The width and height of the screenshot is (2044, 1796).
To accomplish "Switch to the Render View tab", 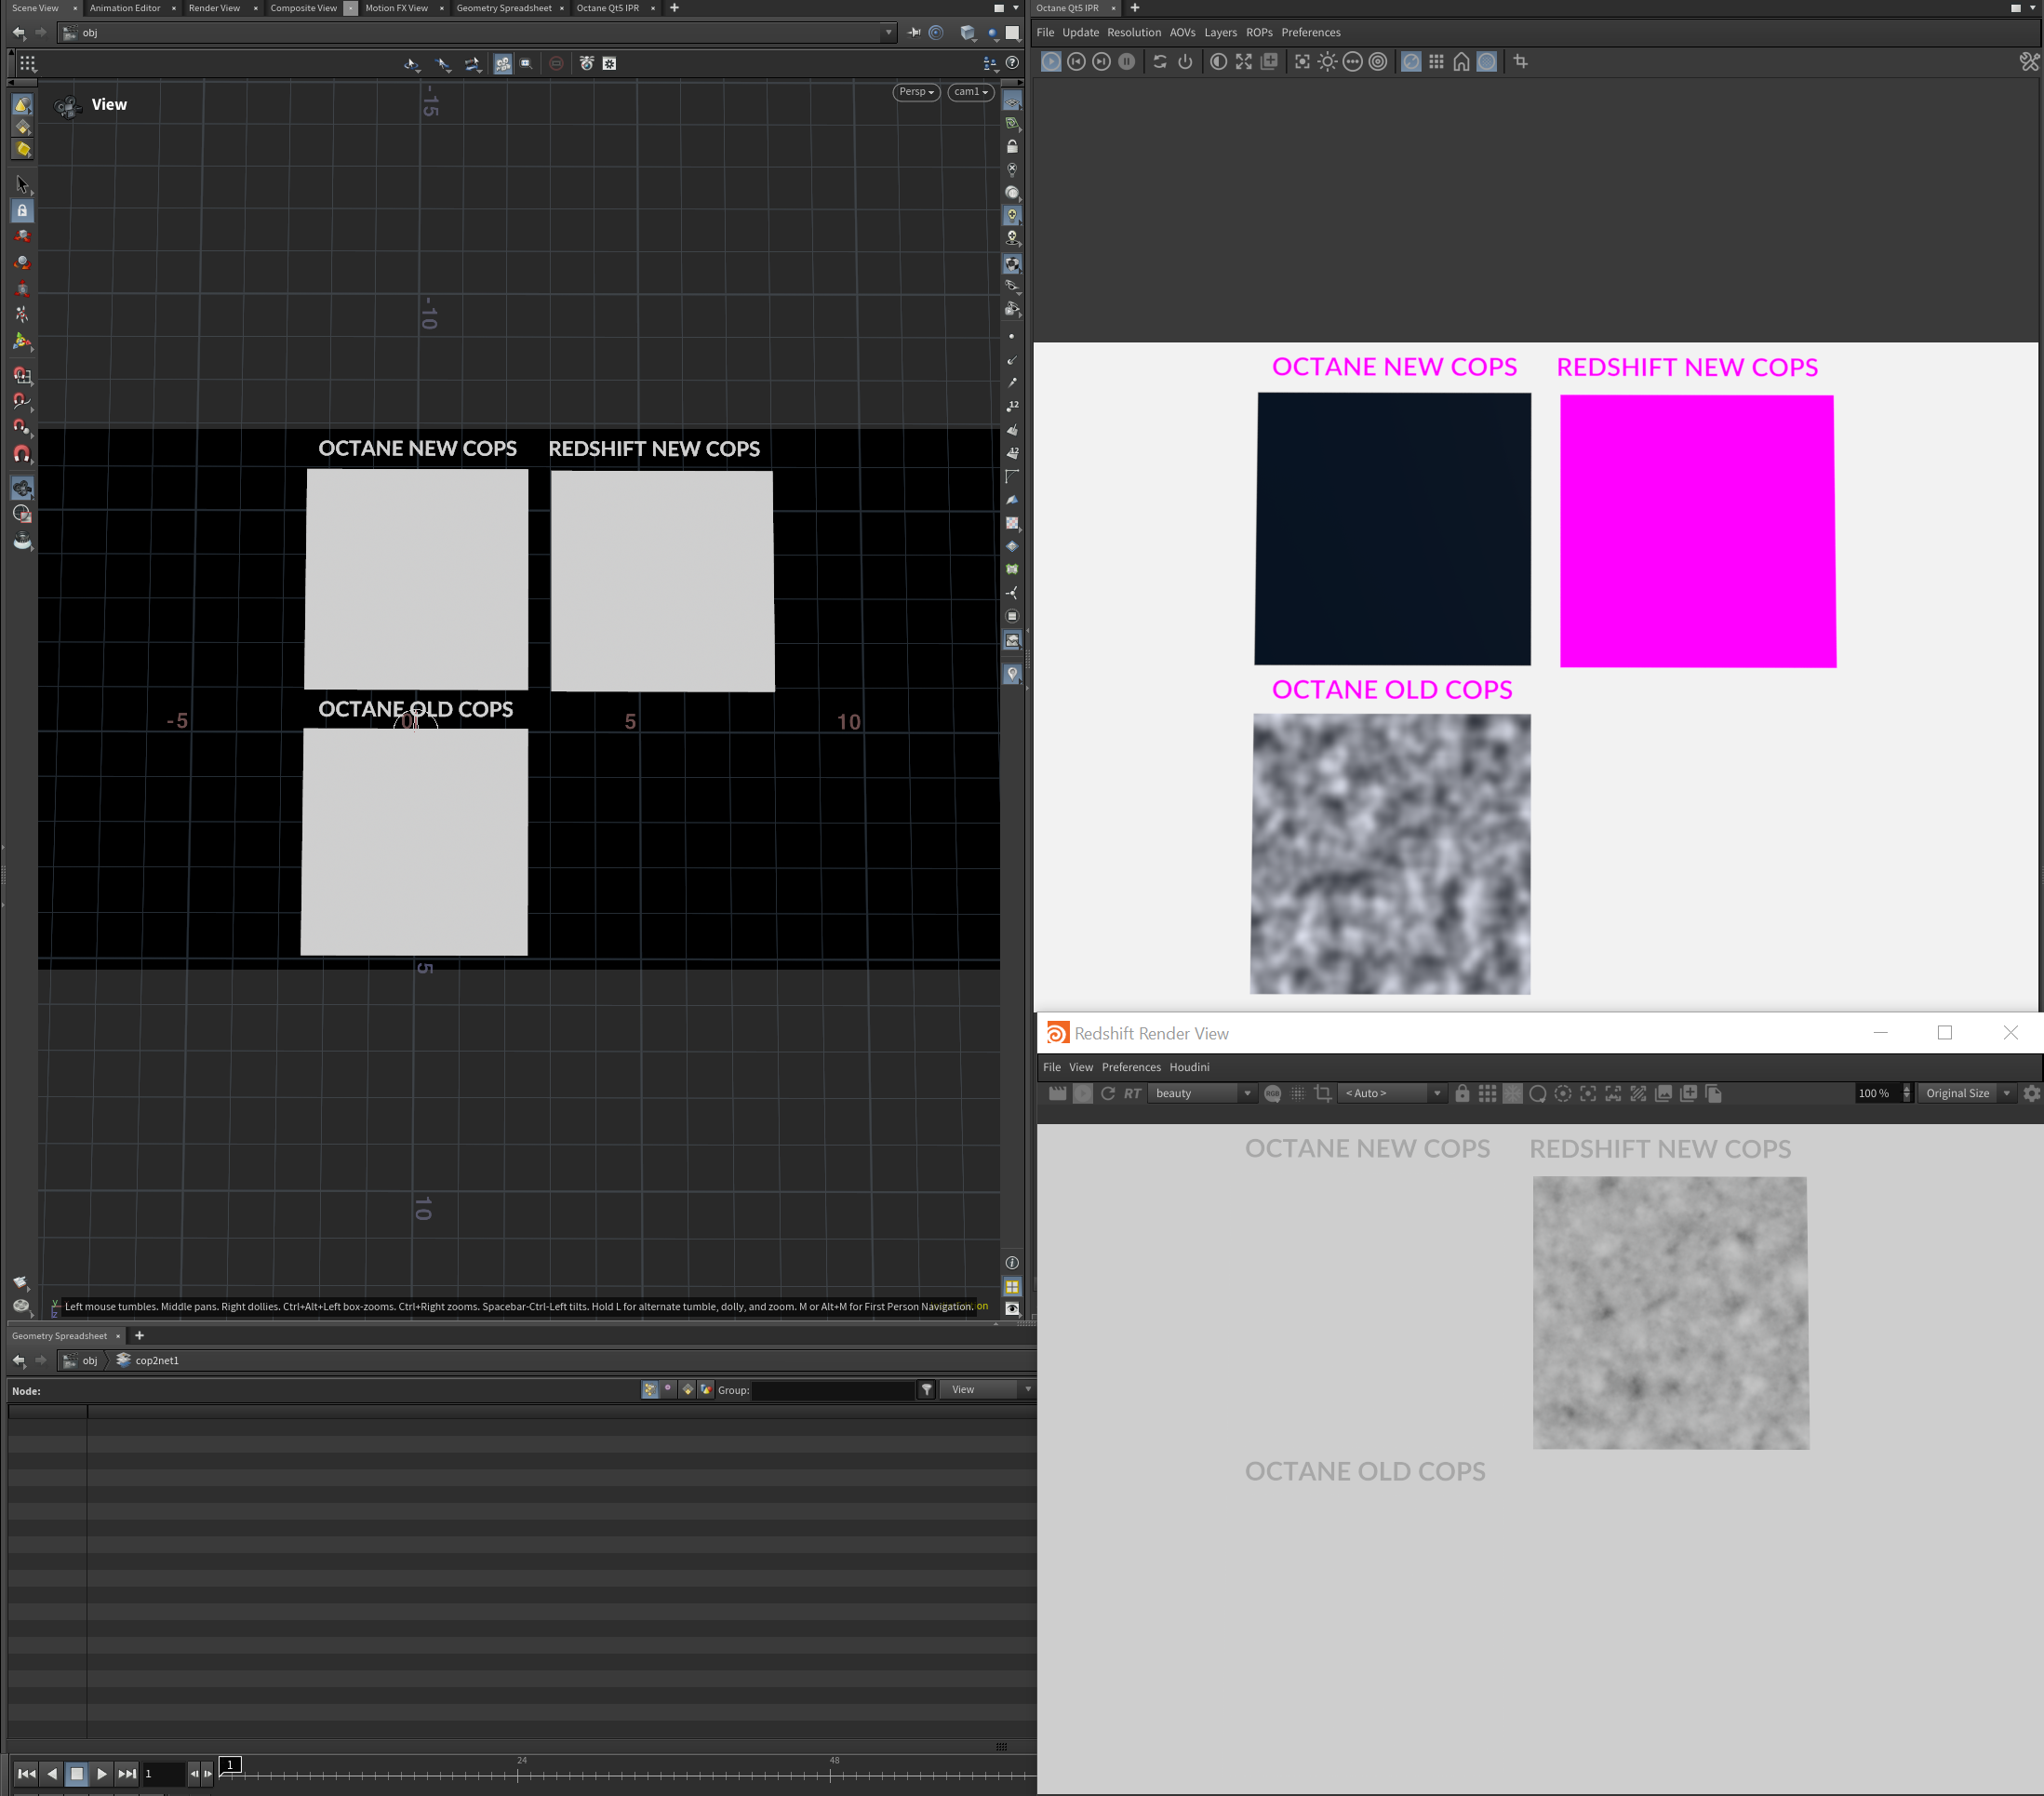I will pos(214,8).
